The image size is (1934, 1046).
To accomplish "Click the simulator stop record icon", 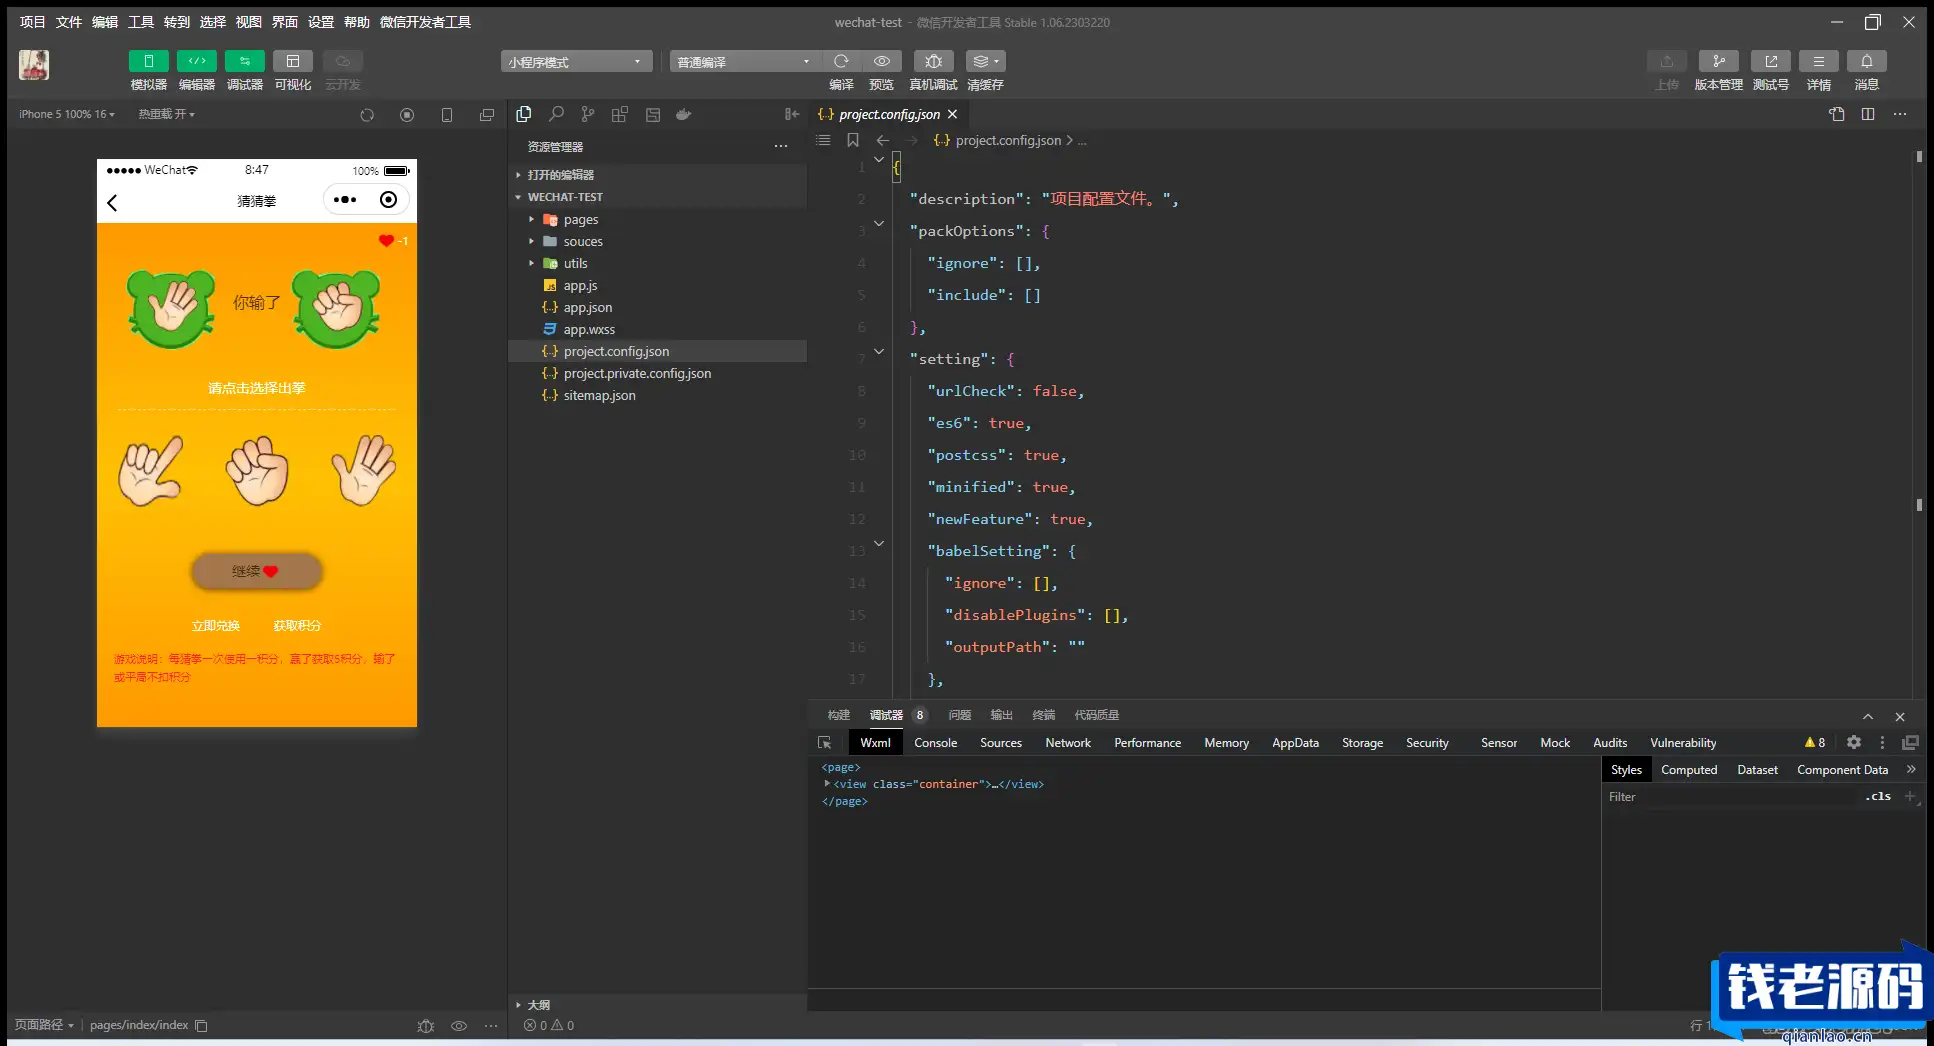I will coord(407,115).
